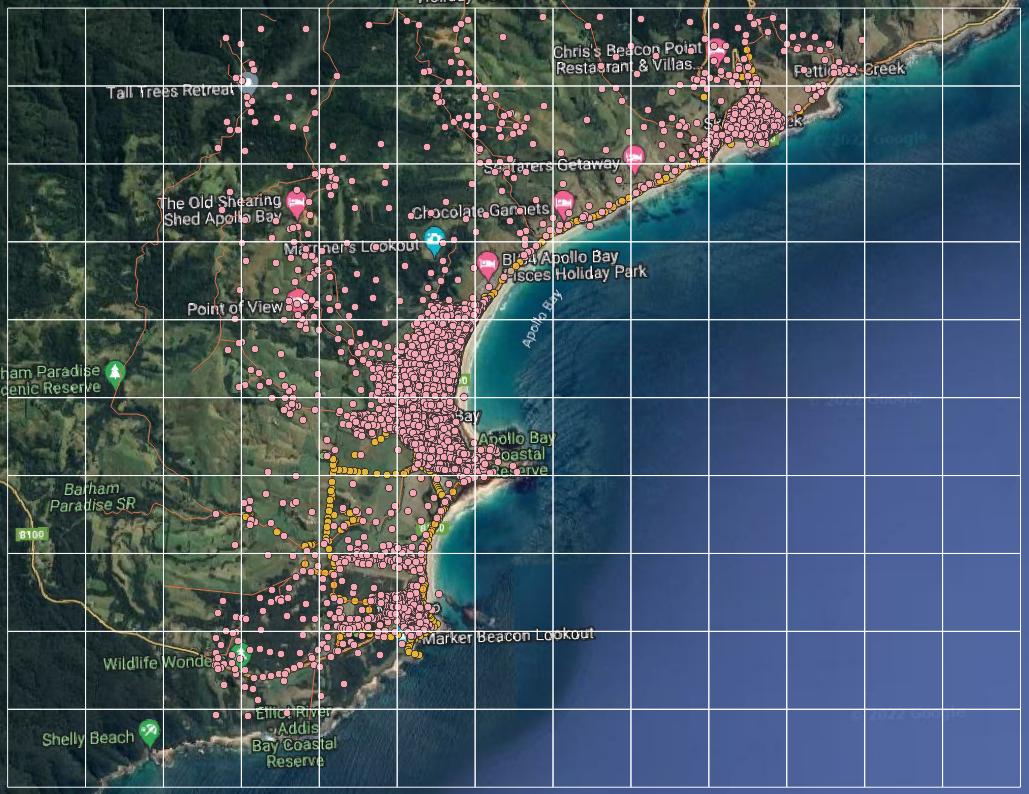The image size is (1029, 794).
Task: Click the 'Shelly Beach' label
Action: 88,738
